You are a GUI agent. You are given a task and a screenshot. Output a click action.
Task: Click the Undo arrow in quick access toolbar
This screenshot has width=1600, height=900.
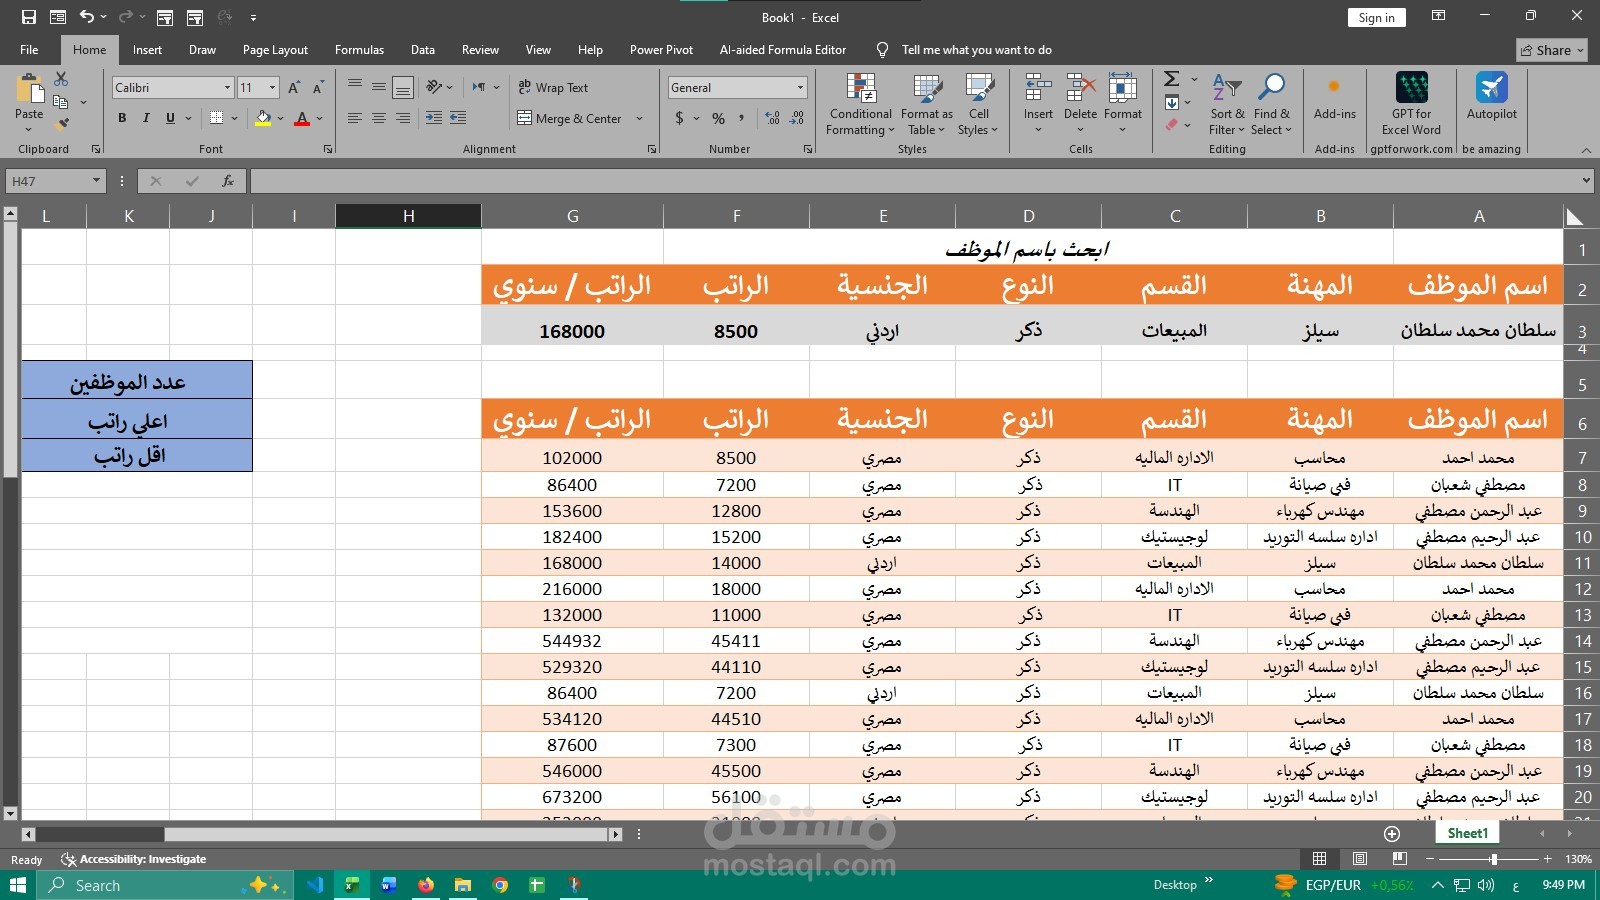click(x=87, y=17)
